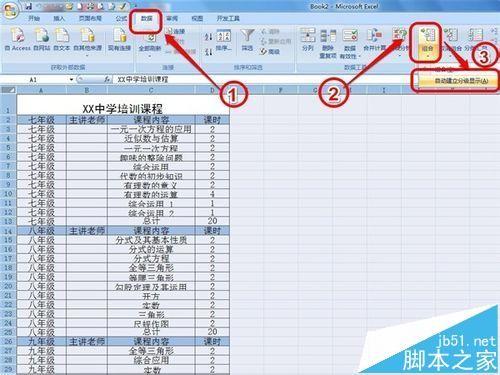Click cell 分式及其基本性质

151,240
